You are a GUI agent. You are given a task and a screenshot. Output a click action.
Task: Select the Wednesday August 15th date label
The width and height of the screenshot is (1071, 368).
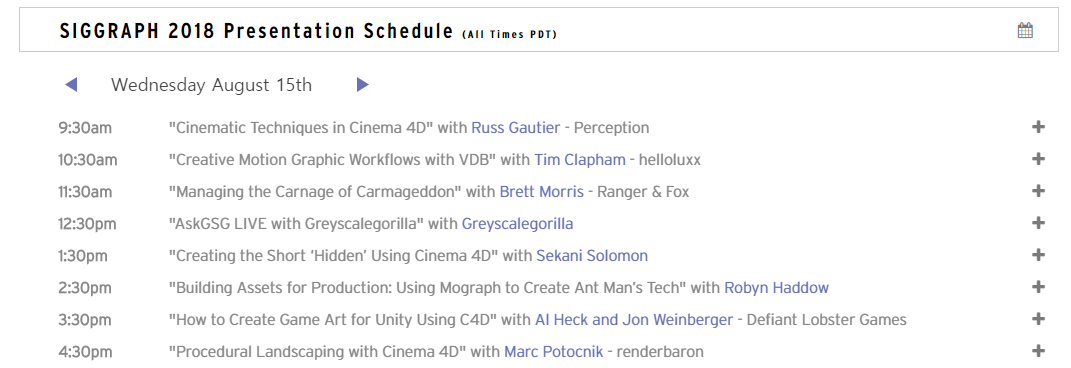coord(212,85)
